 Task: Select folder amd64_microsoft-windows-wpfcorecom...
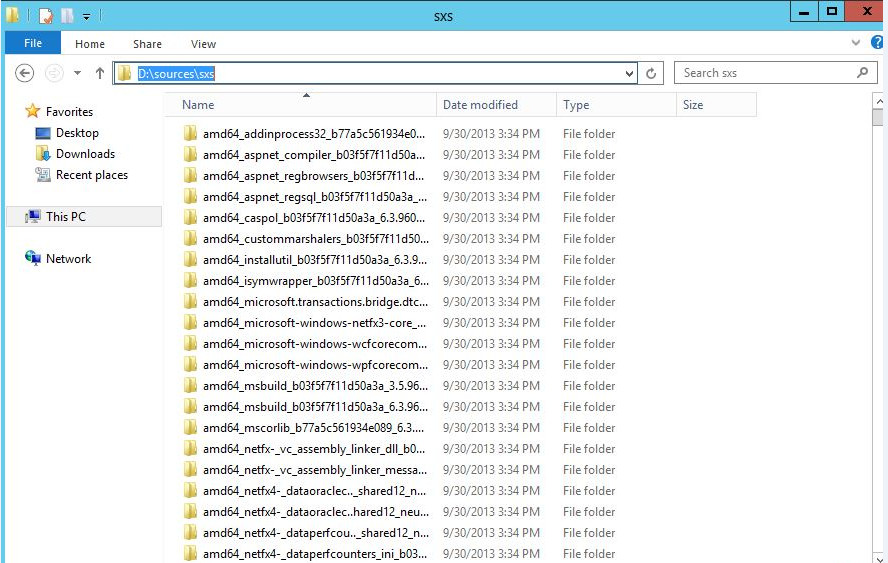[315, 364]
